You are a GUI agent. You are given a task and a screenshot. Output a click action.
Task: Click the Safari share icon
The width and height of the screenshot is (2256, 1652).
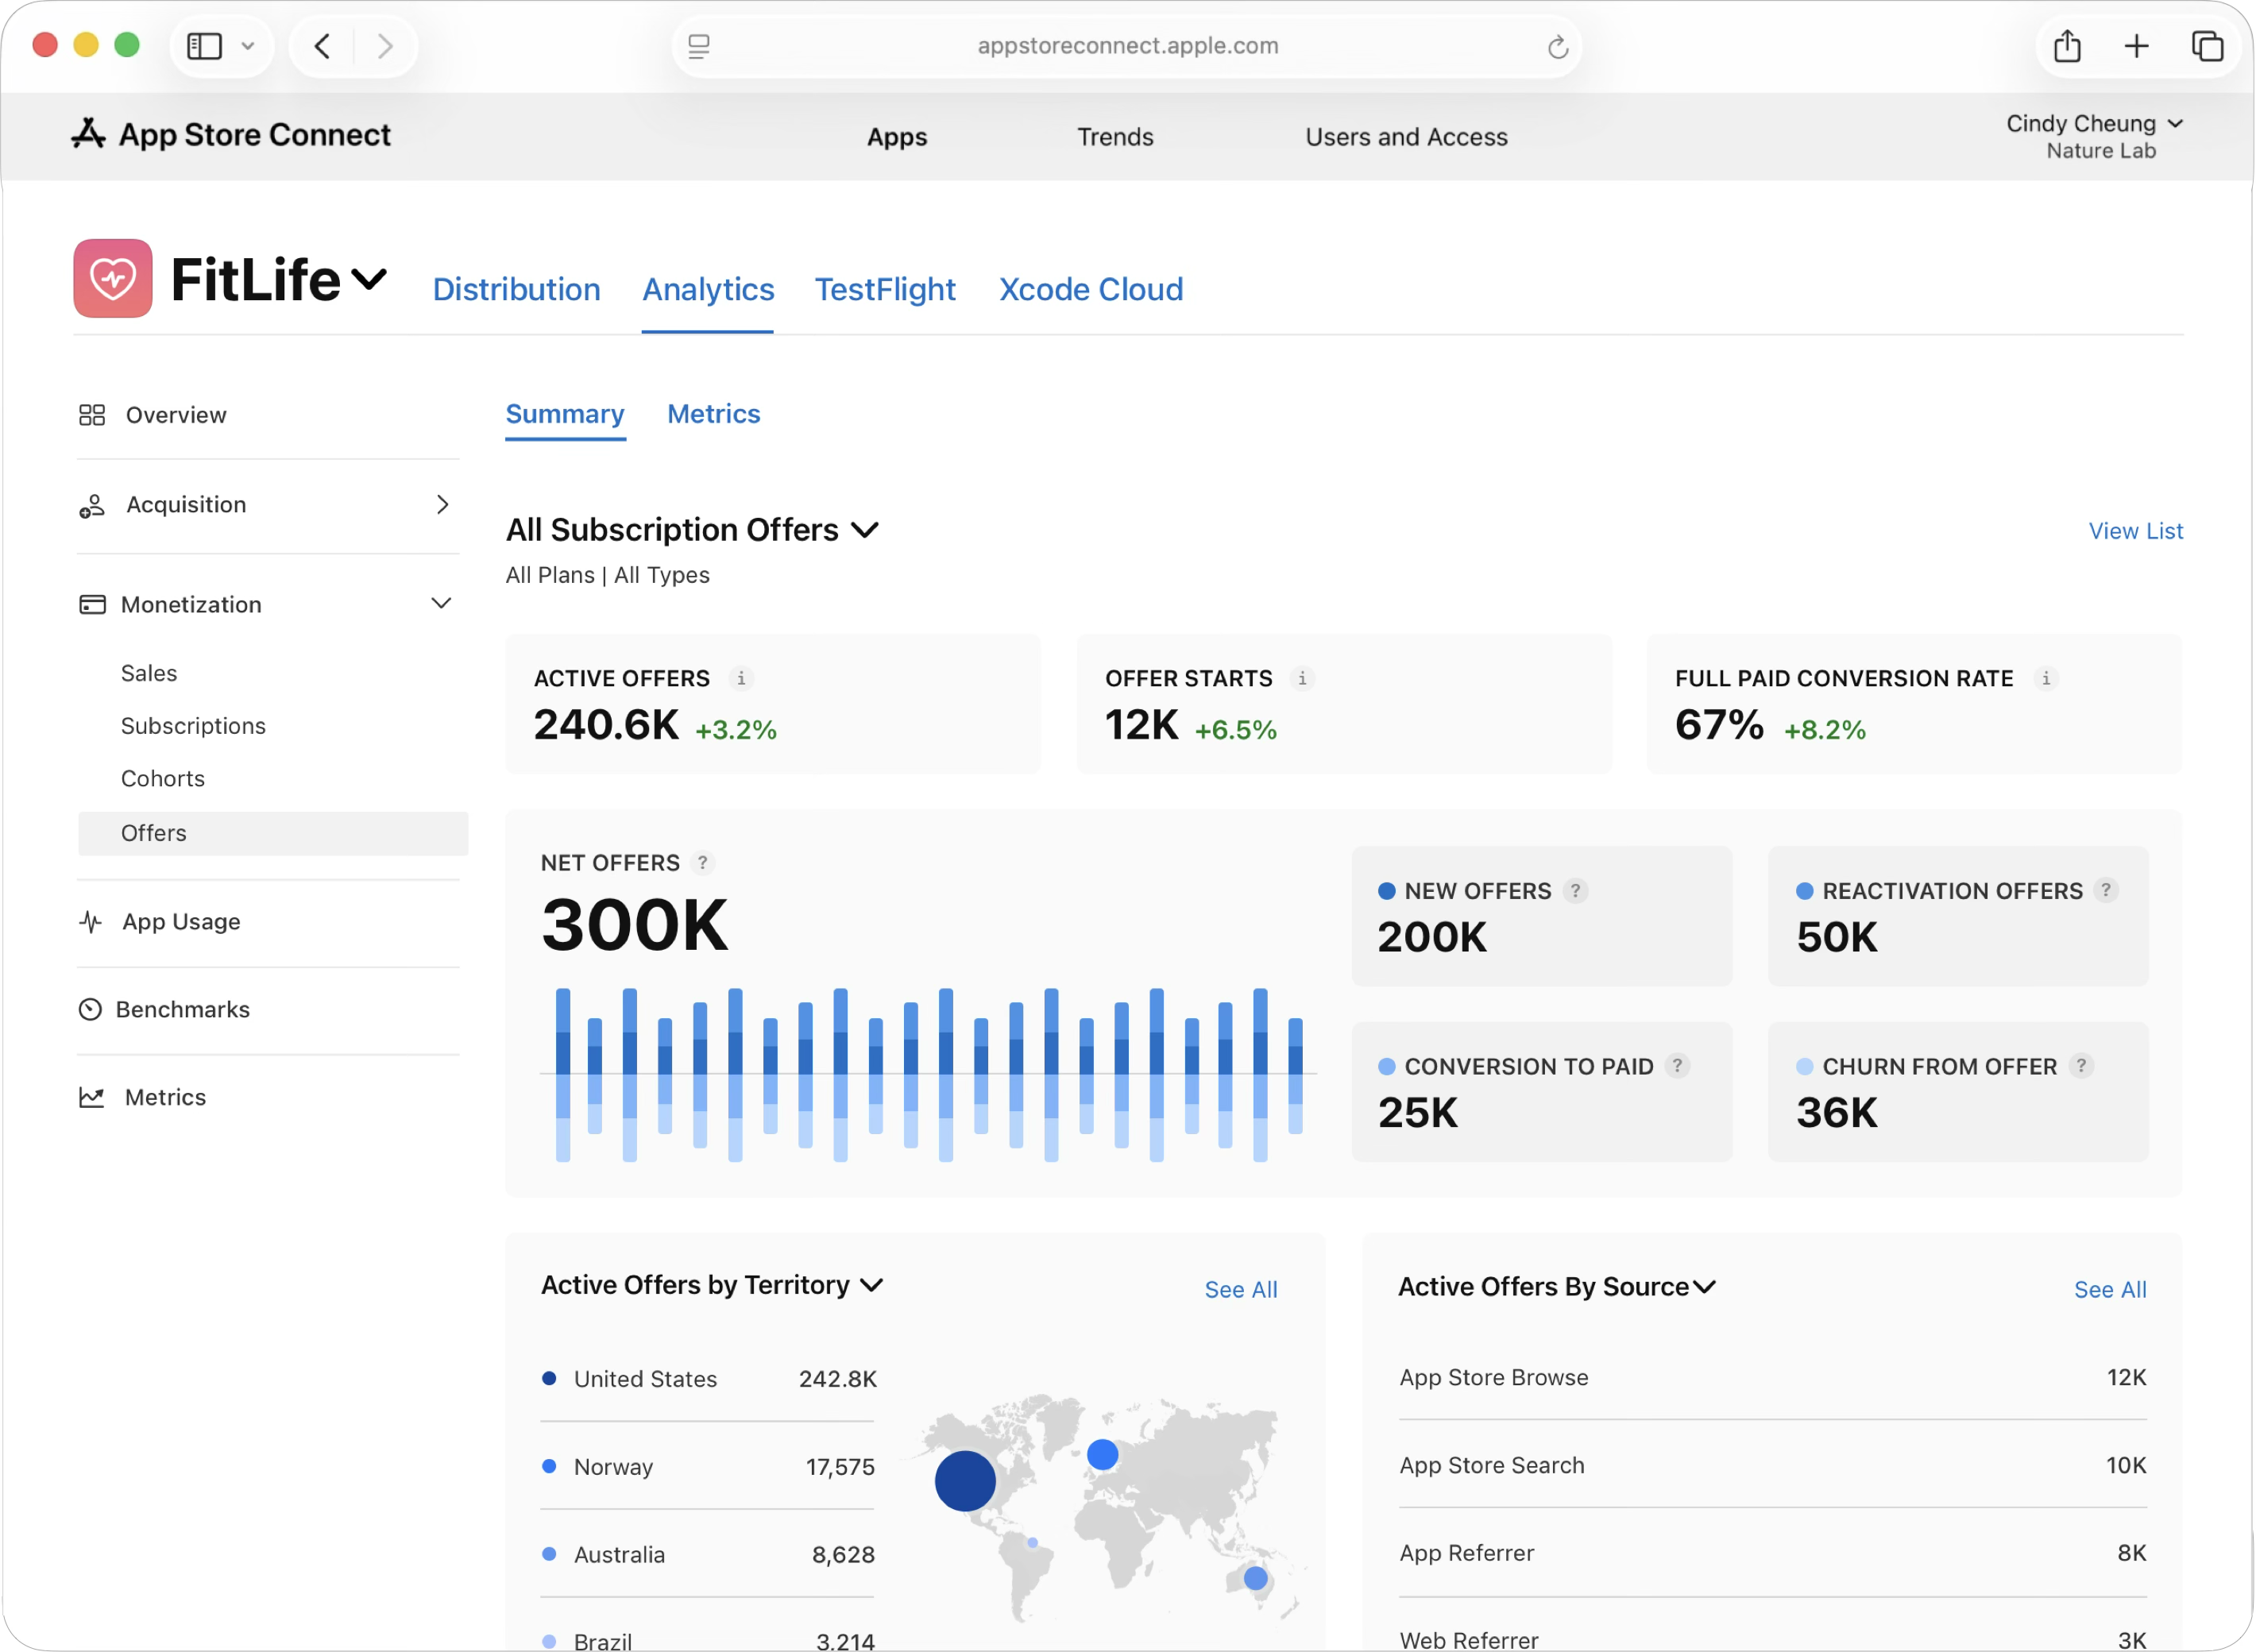click(x=2067, y=46)
